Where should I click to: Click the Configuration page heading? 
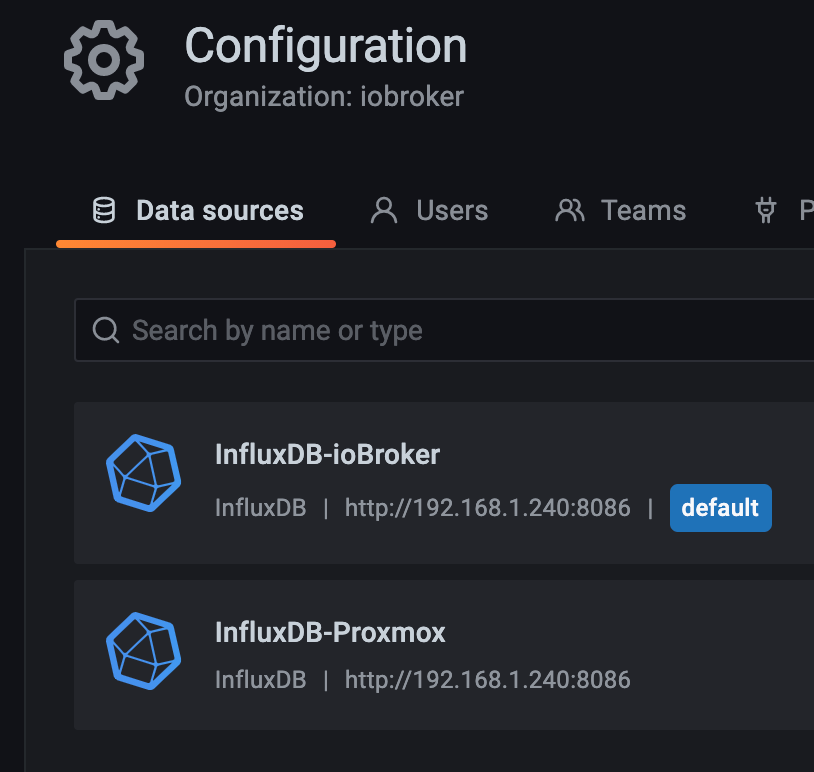326,46
